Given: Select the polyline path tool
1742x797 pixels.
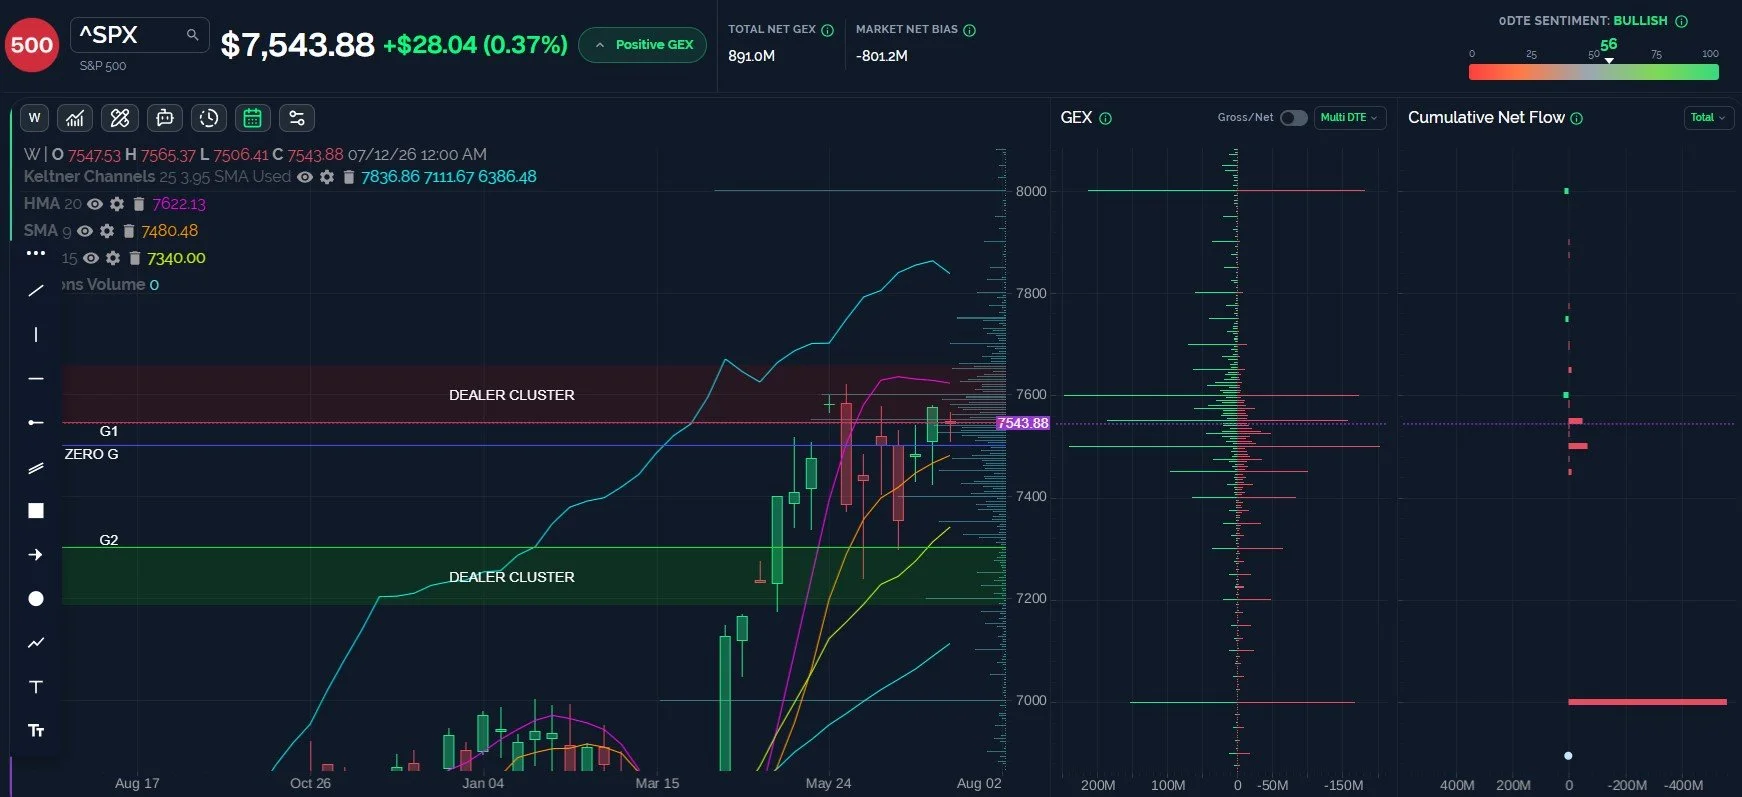Looking at the screenshot, I should click(x=36, y=643).
